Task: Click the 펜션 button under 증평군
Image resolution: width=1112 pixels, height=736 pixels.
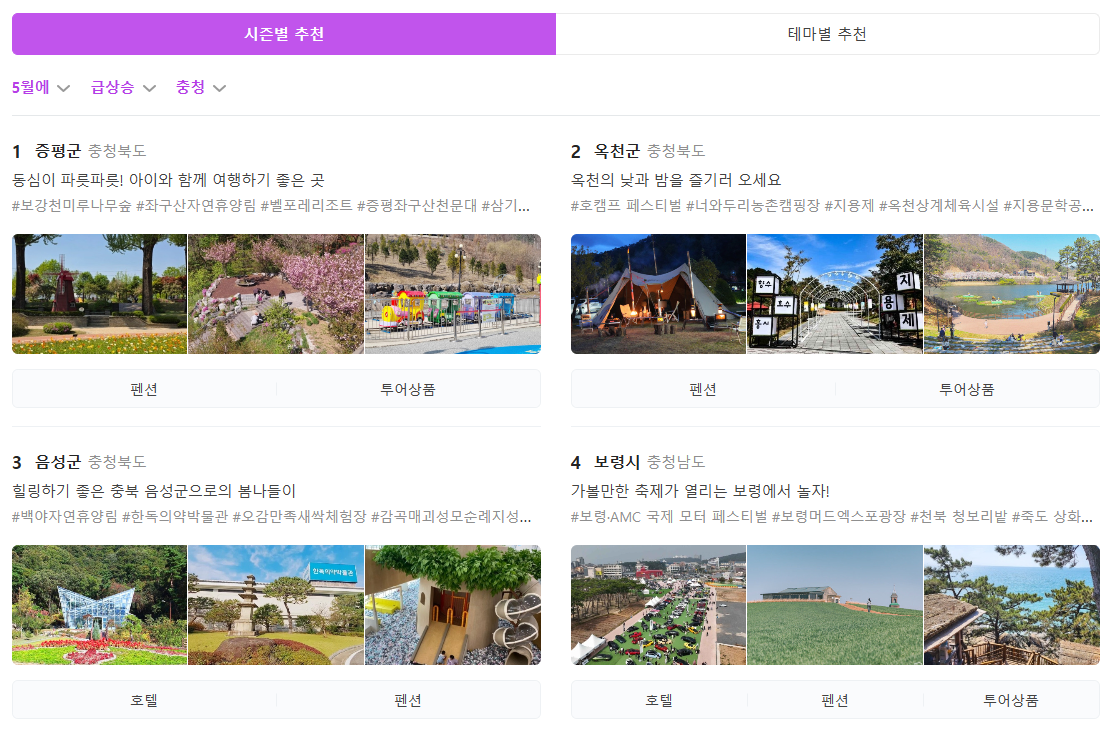Action: 144,389
